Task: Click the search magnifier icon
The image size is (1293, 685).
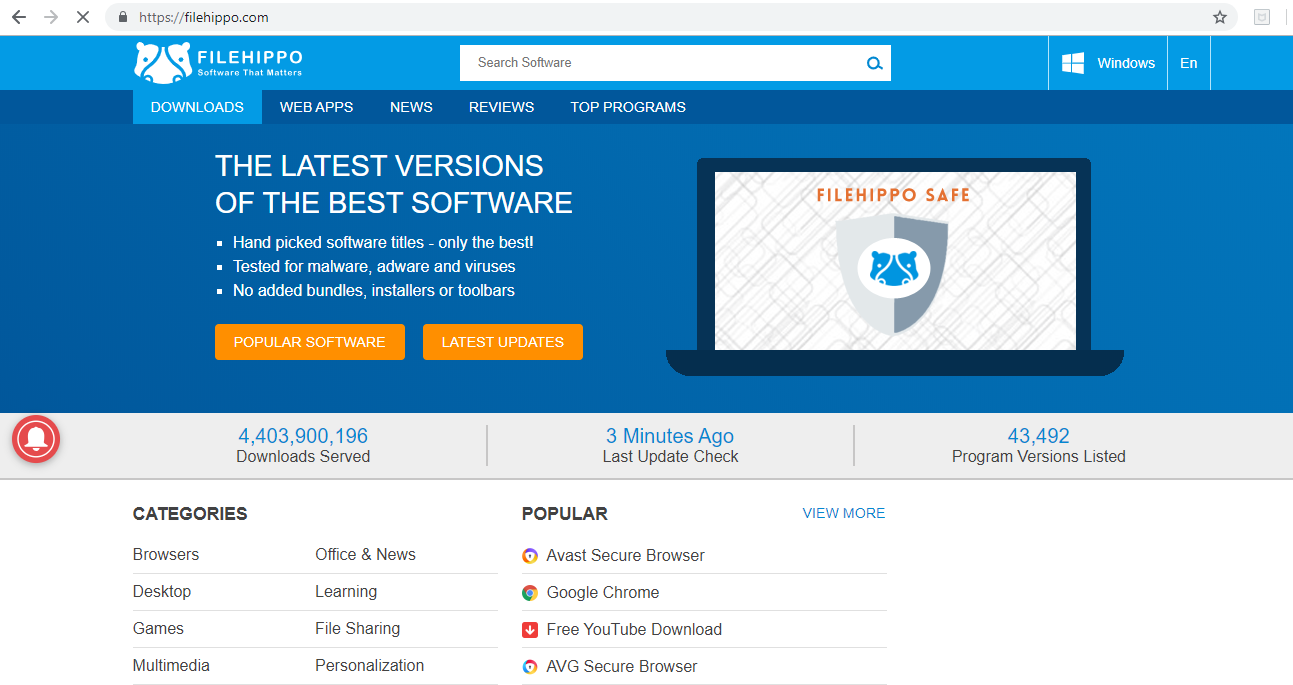Action: click(x=874, y=63)
